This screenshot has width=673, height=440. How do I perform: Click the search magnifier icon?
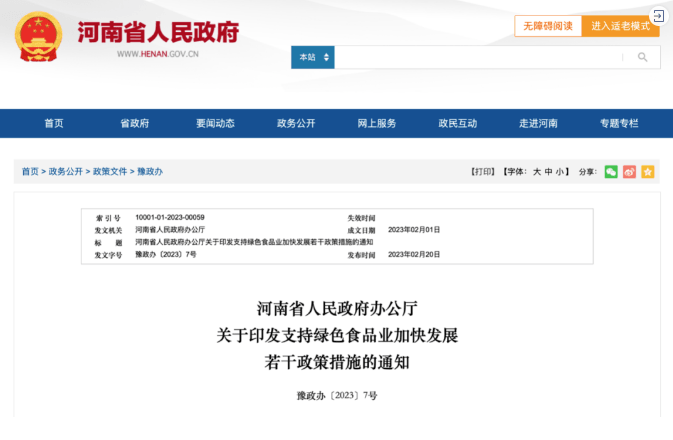pyautogui.click(x=642, y=57)
